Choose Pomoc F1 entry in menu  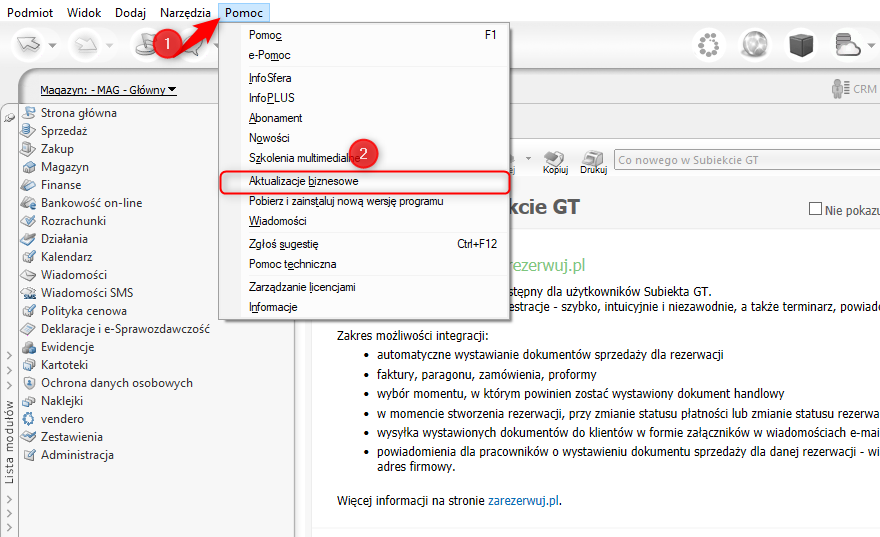tap(364, 35)
